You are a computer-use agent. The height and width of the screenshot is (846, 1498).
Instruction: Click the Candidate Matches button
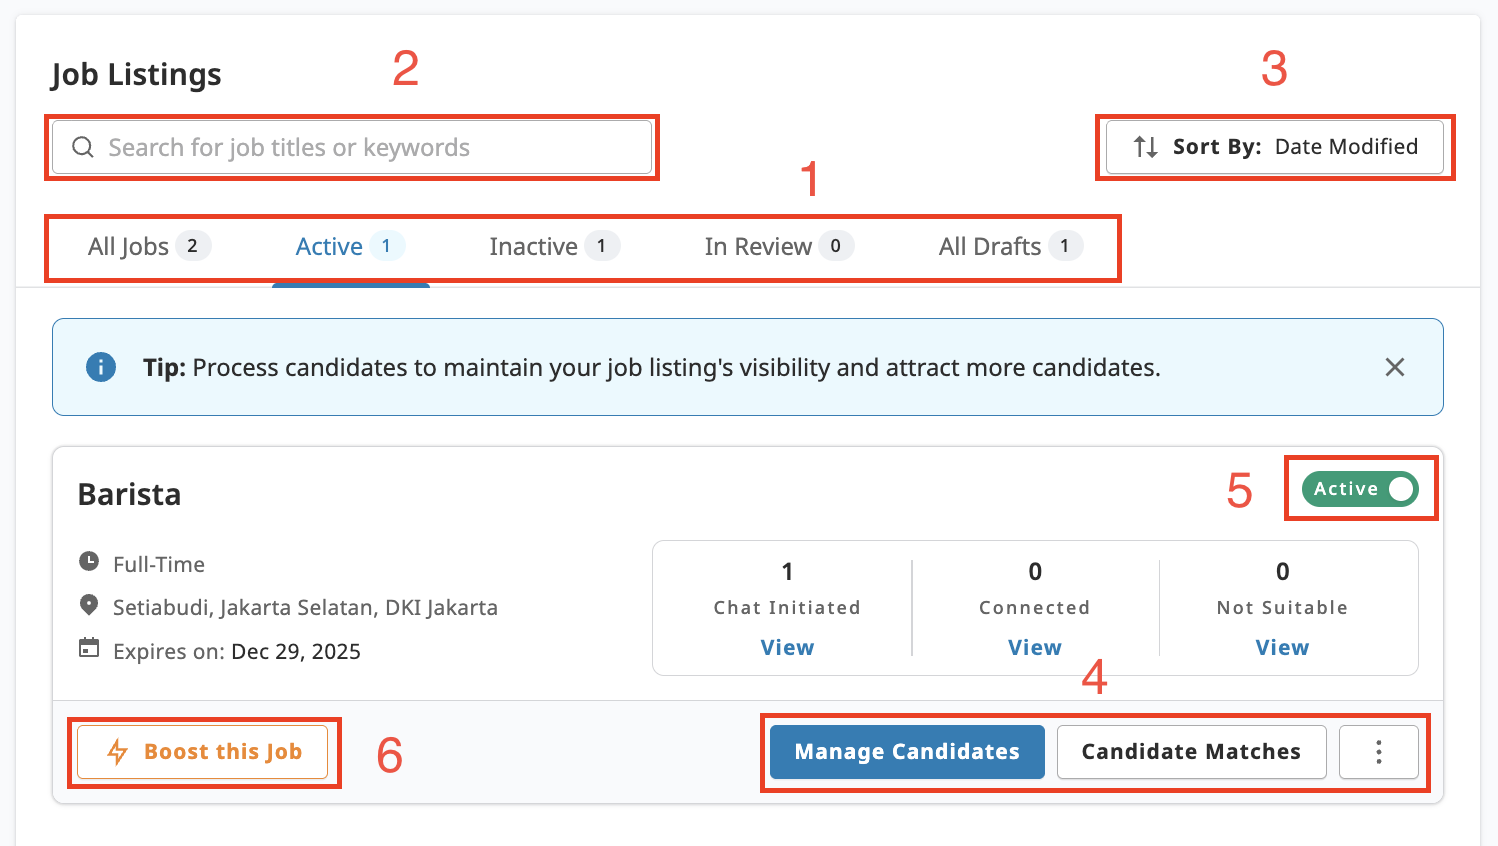click(1191, 751)
